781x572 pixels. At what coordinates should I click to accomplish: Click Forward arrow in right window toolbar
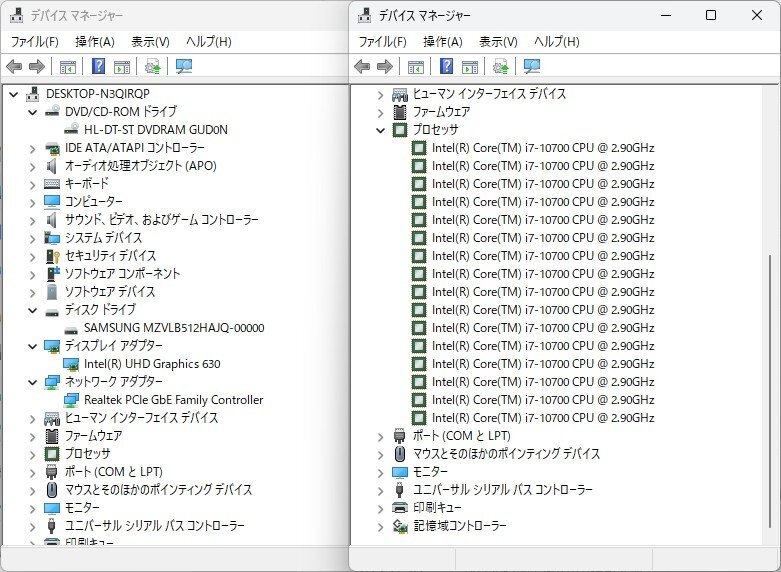(x=385, y=66)
